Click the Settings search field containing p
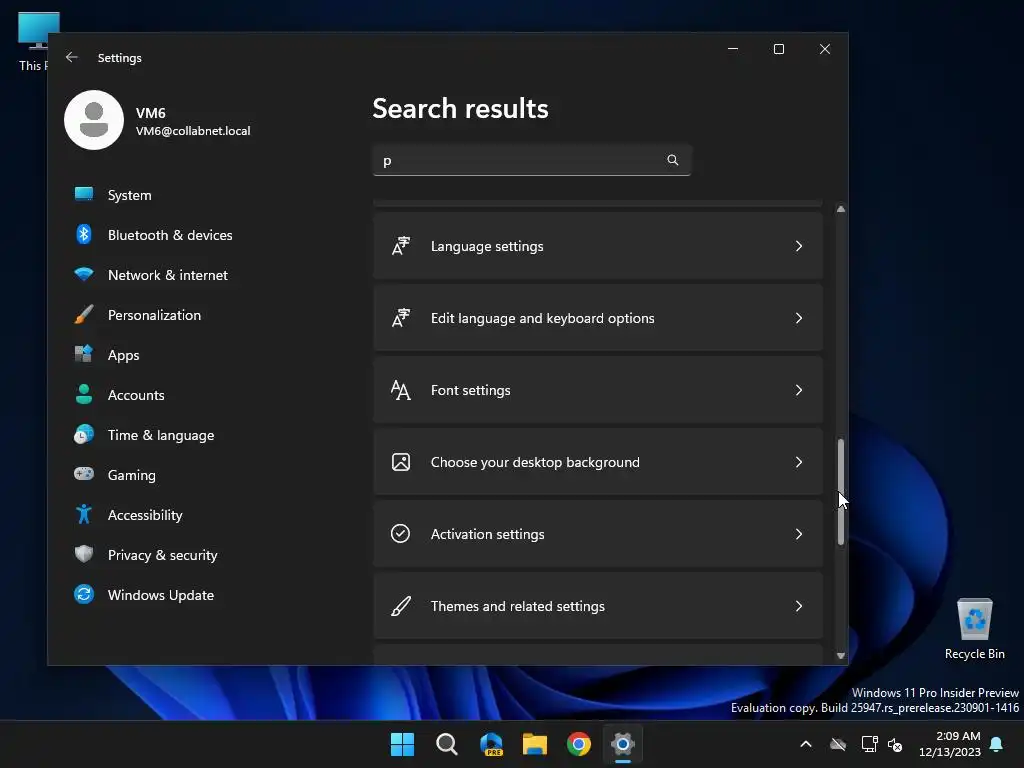This screenshot has height=768, width=1024. click(x=532, y=160)
